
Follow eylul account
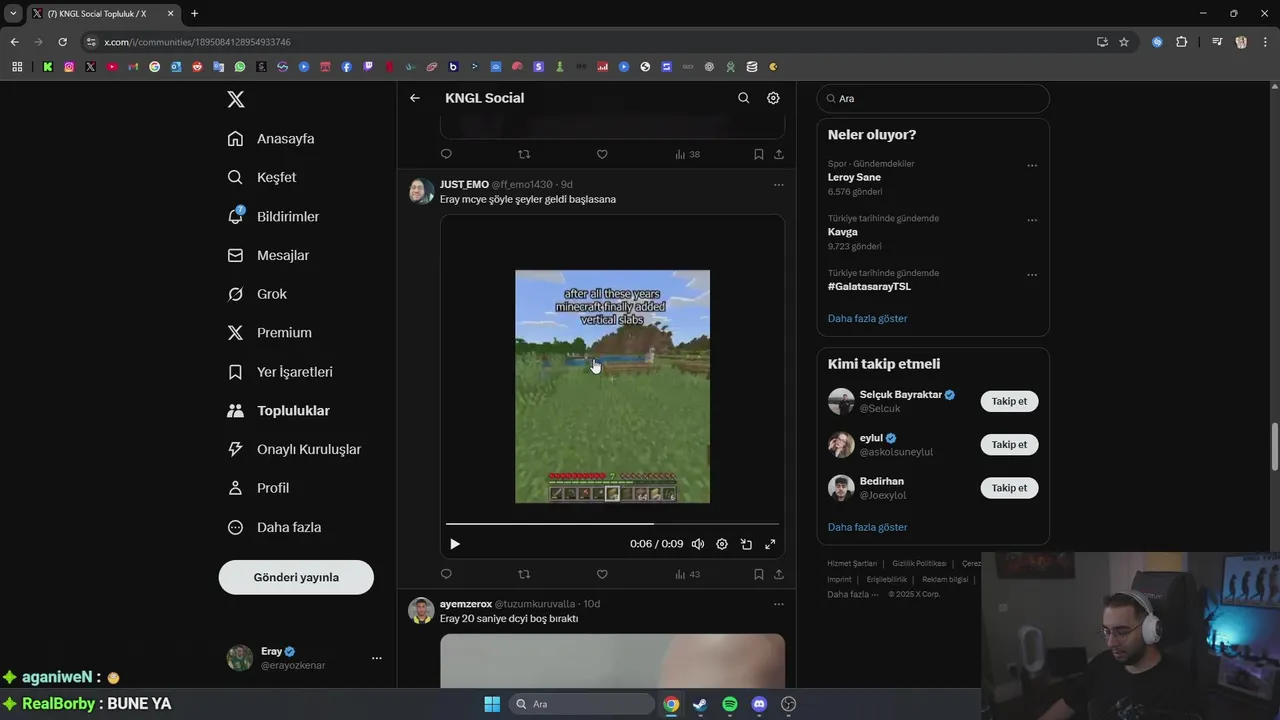tap(1009, 444)
